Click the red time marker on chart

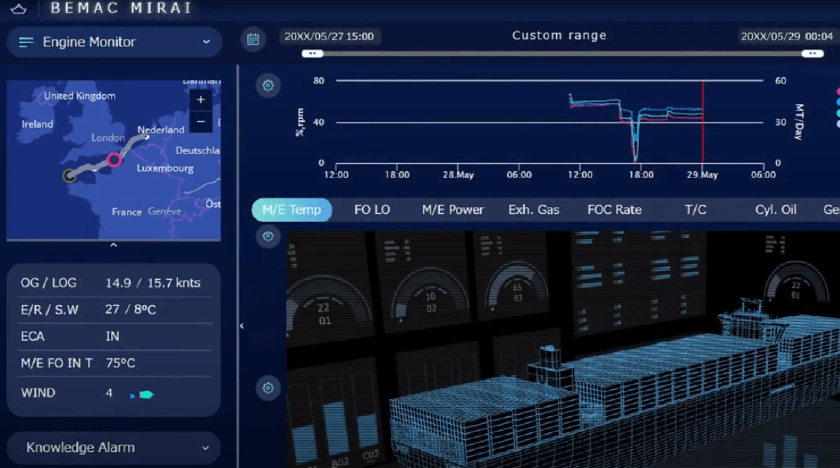(703, 122)
